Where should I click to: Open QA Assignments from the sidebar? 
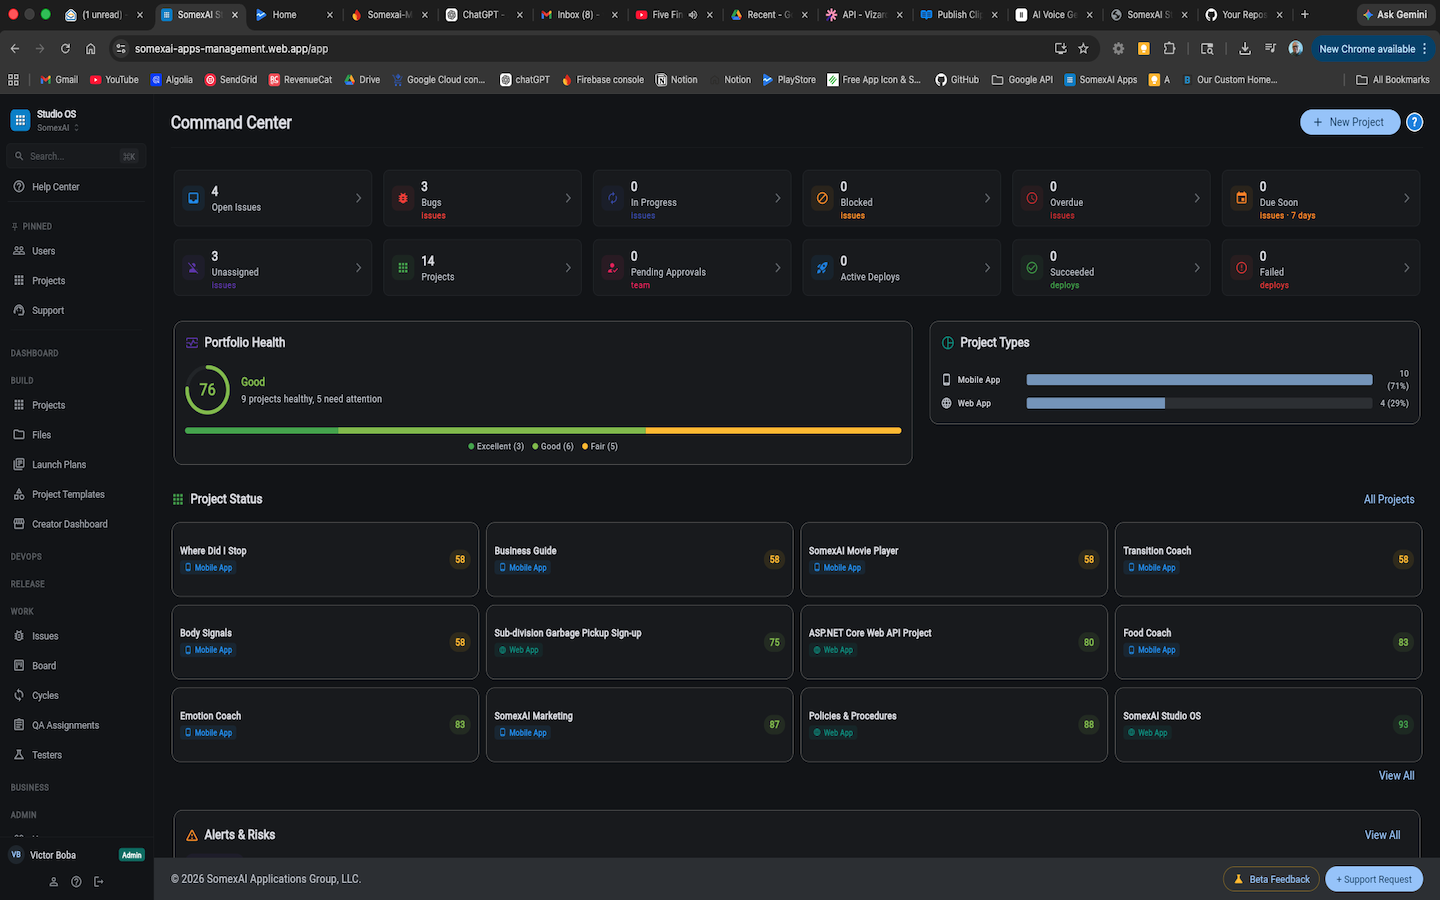(20, 724)
